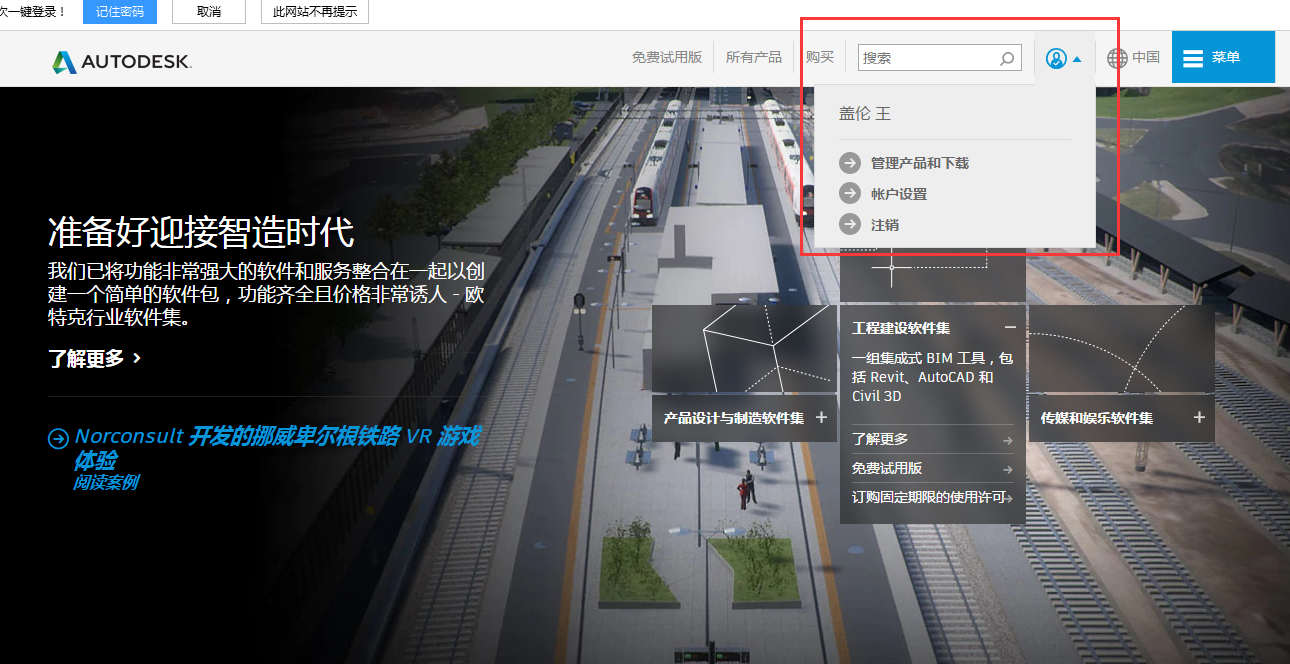Click the circled arrow next to Norconsult
This screenshot has width=1290, height=664.
pos(58,438)
